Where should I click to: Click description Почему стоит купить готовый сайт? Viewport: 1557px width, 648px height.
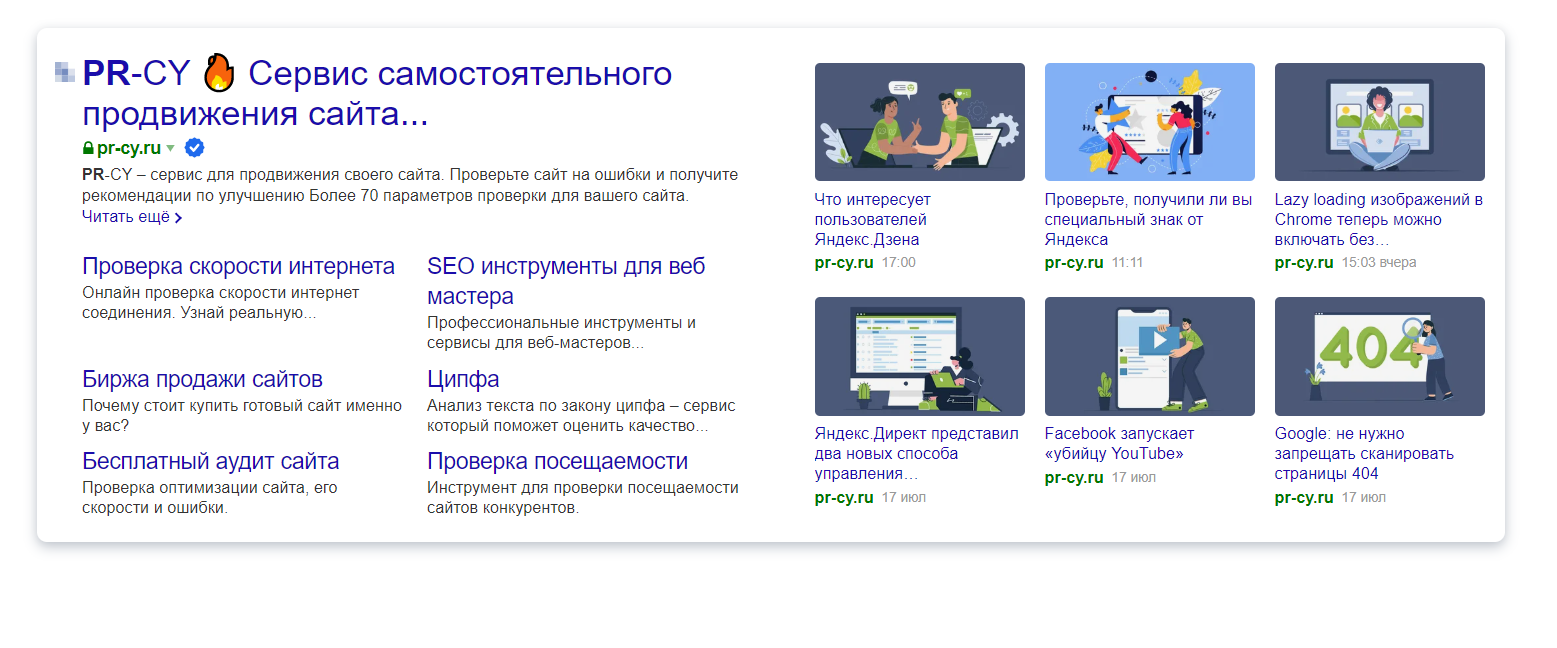tap(242, 415)
